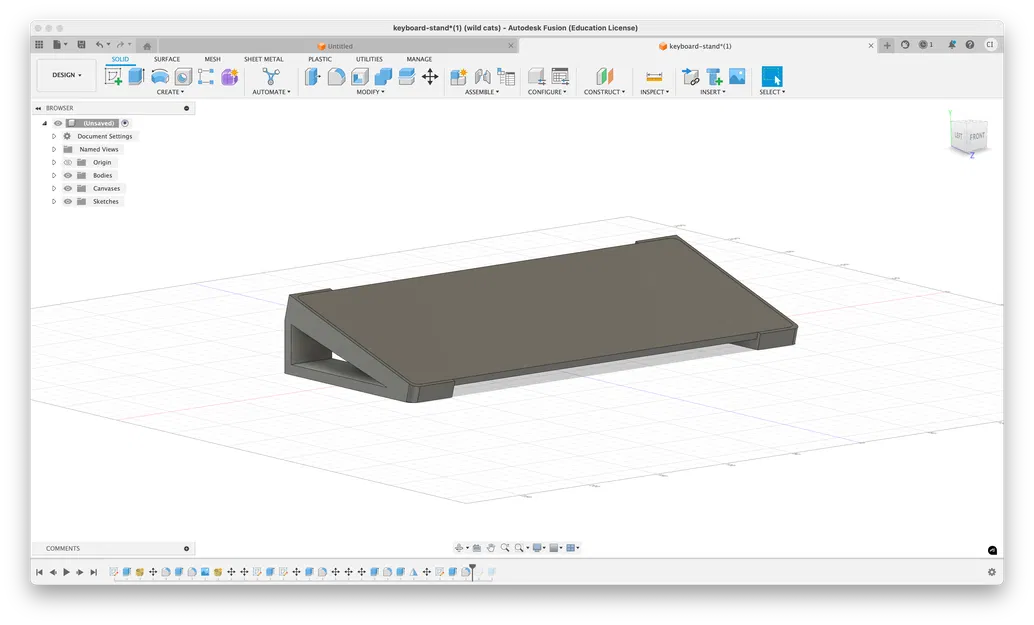Click the Measure tool under Inspect
Screen dimensions: 1034x625
coord(654,76)
